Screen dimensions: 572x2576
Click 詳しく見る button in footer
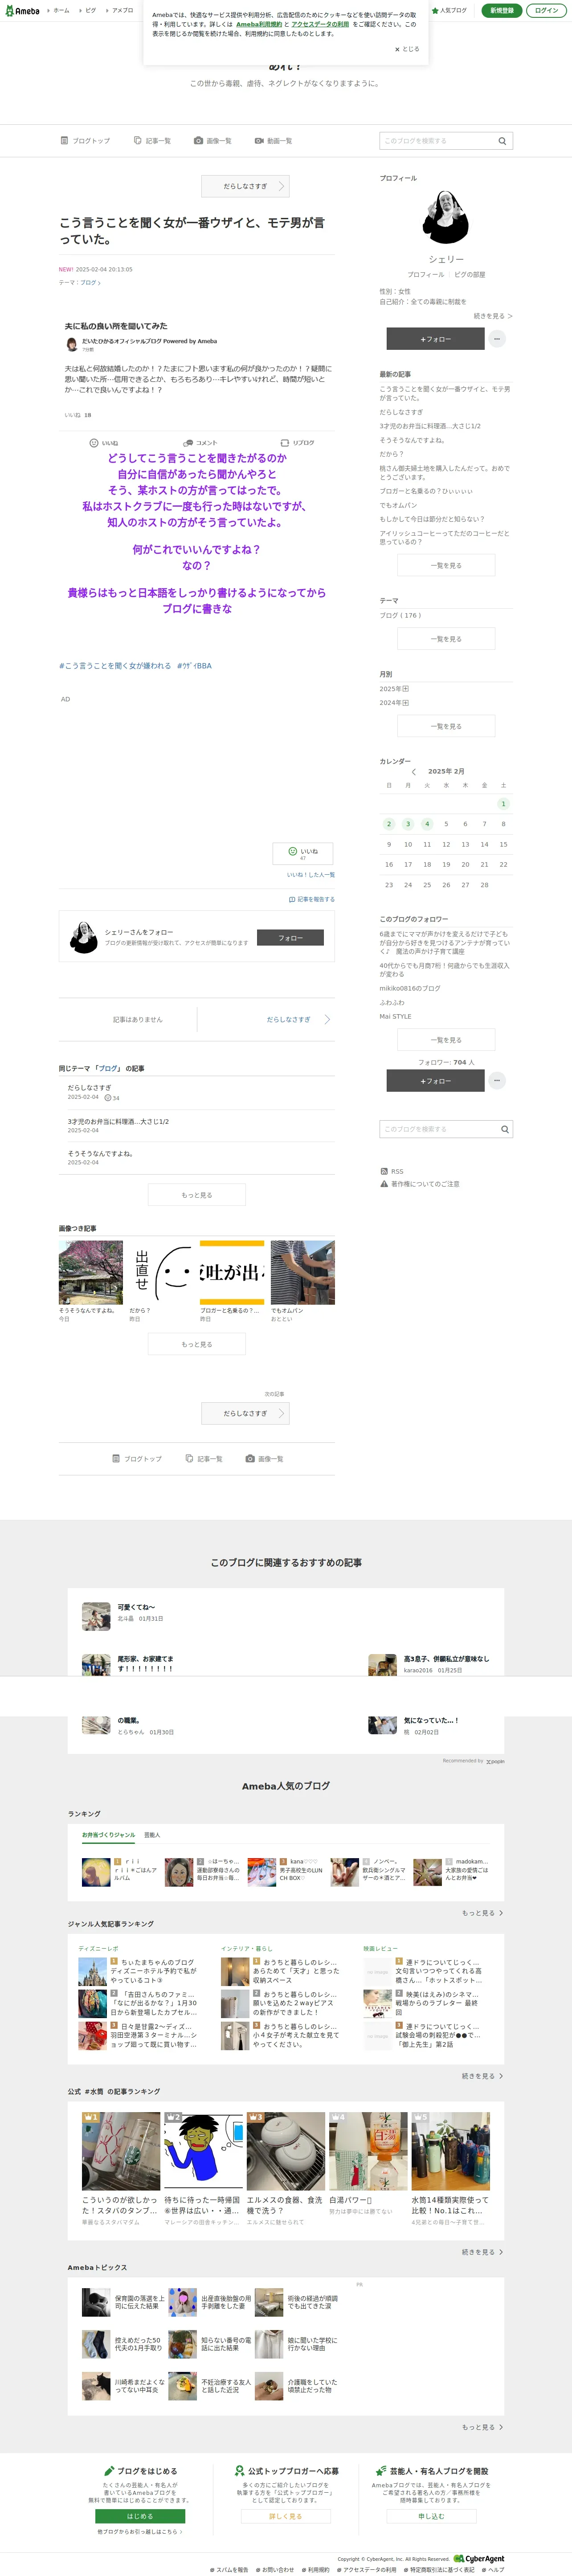tap(286, 2516)
